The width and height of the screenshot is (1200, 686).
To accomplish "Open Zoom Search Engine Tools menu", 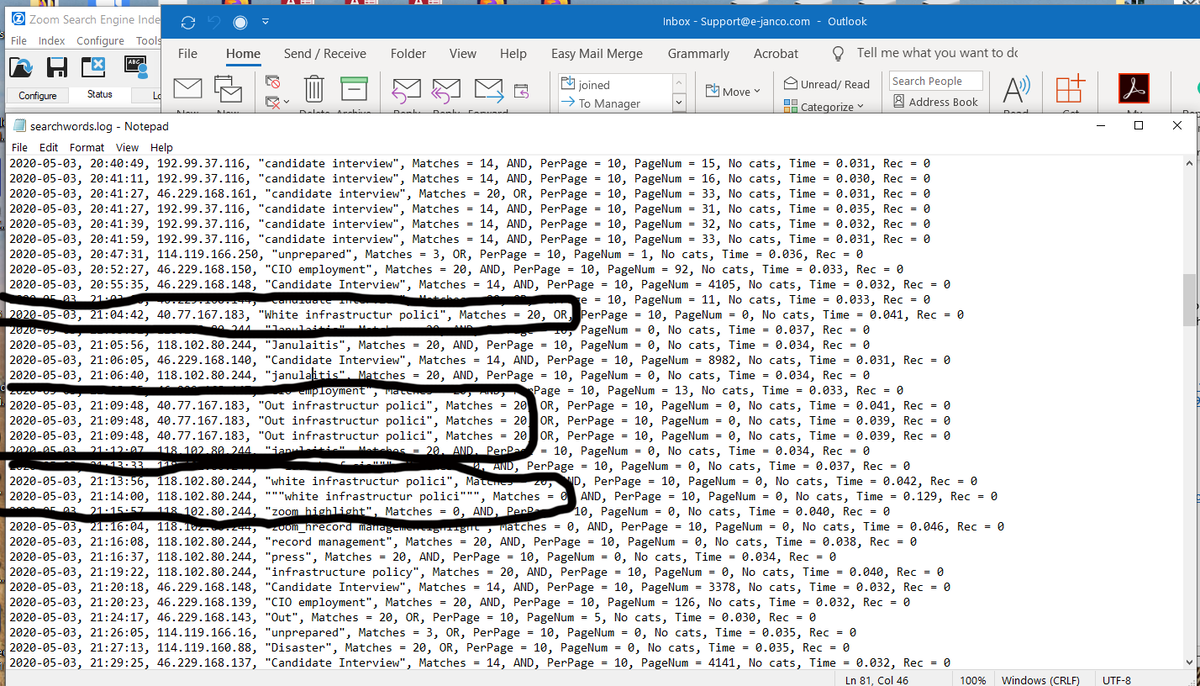I will tap(147, 41).
